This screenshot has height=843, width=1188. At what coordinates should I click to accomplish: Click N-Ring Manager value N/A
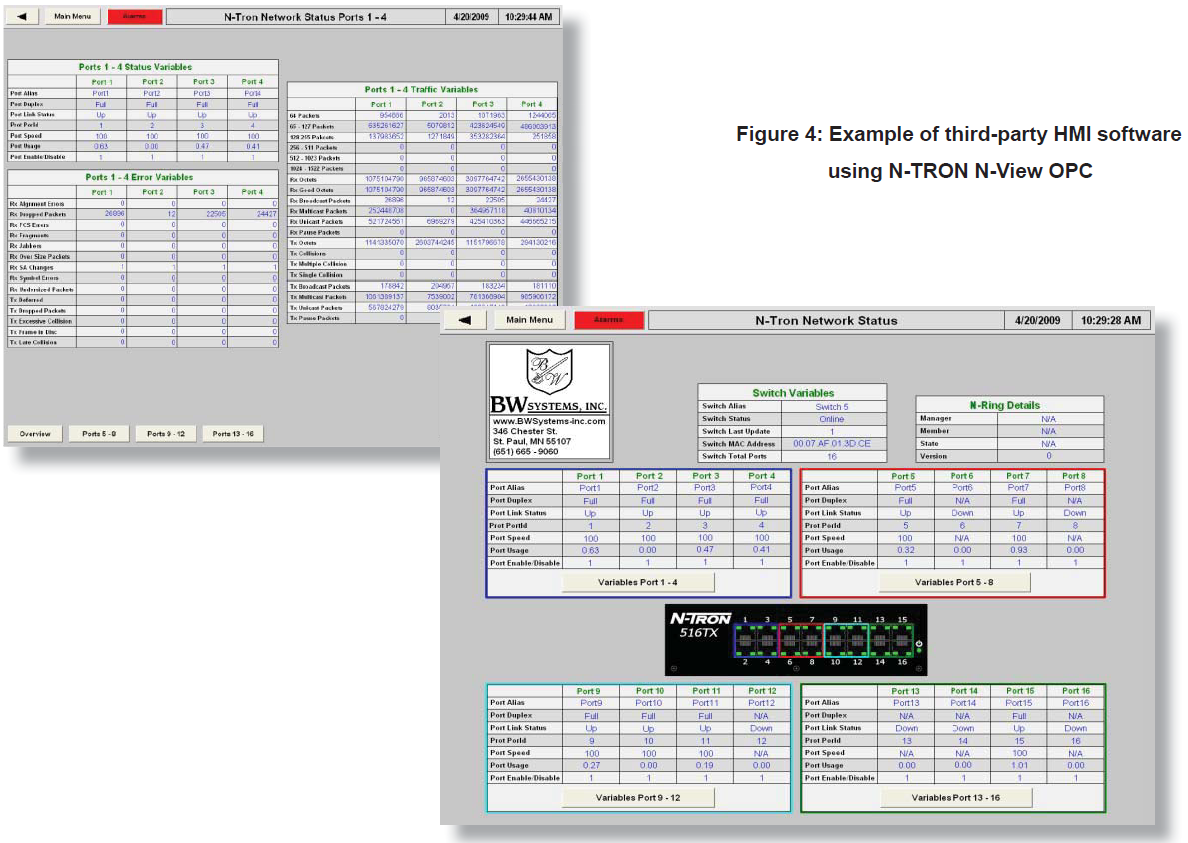coord(1049,419)
